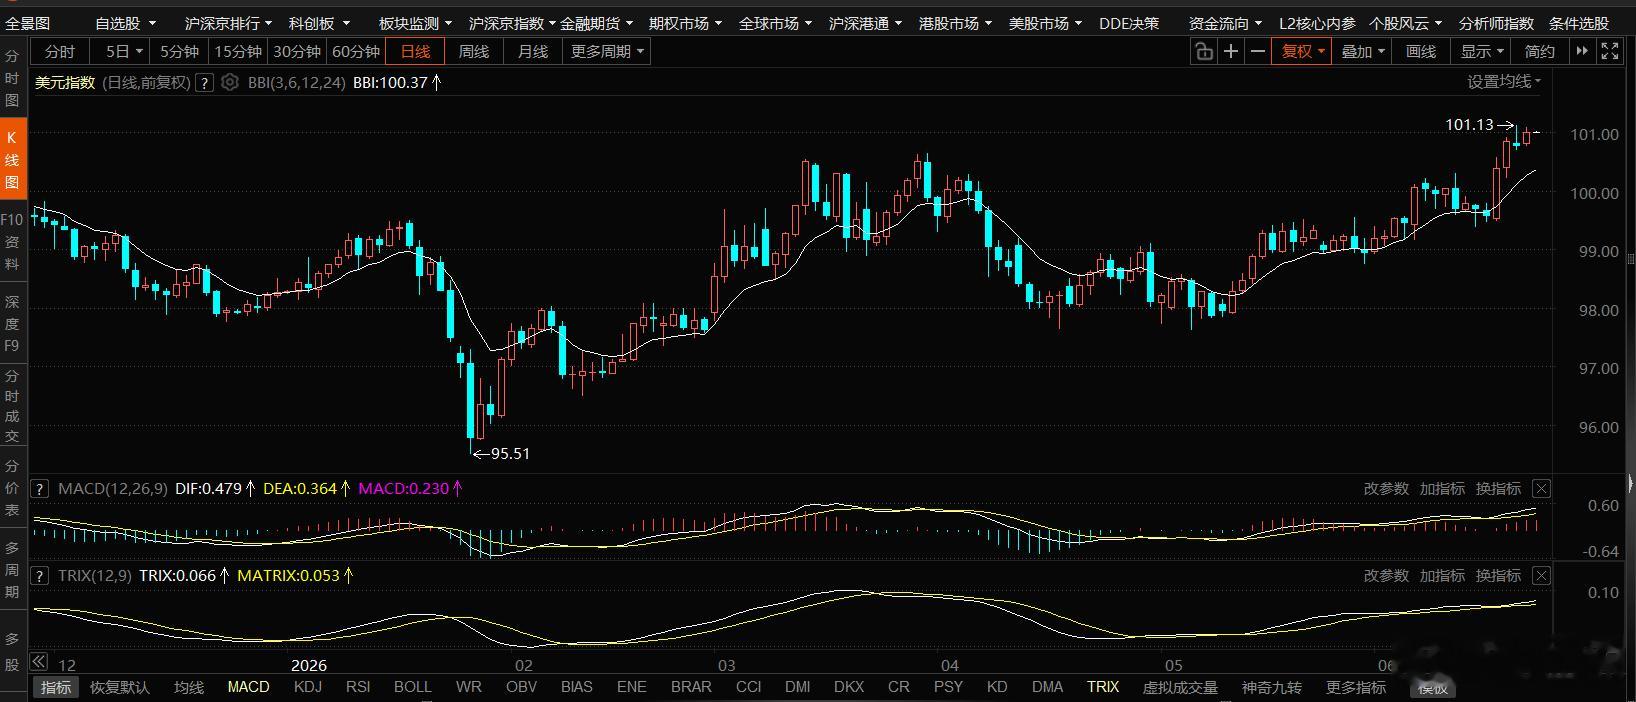
Task: Switch to the 15分钟 period tab
Action: click(x=238, y=51)
